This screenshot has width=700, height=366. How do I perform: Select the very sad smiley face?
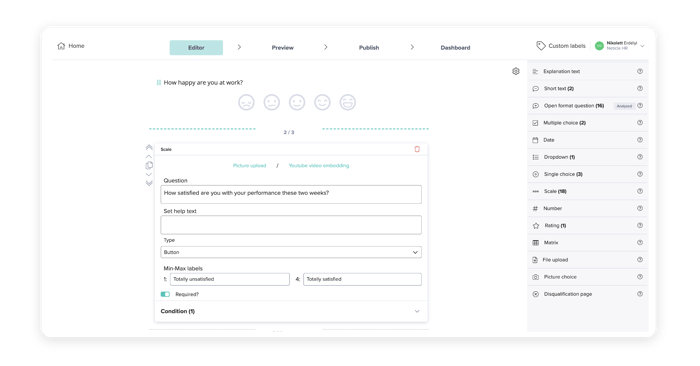point(246,102)
